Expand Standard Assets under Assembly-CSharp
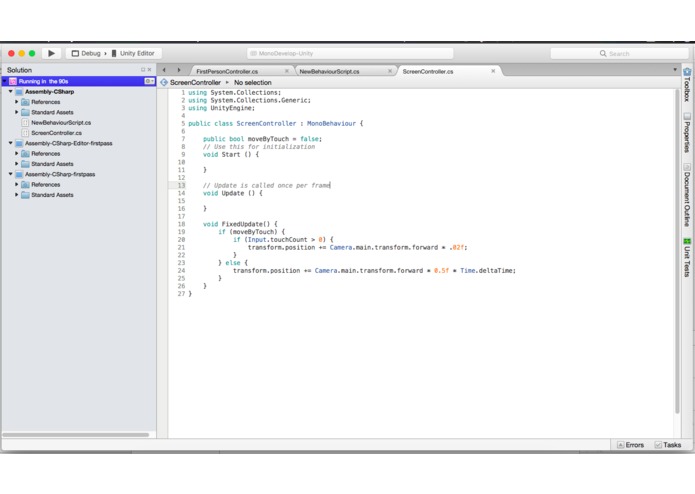Image resolution: width=695 pixels, height=494 pixels. coord(17,112)
